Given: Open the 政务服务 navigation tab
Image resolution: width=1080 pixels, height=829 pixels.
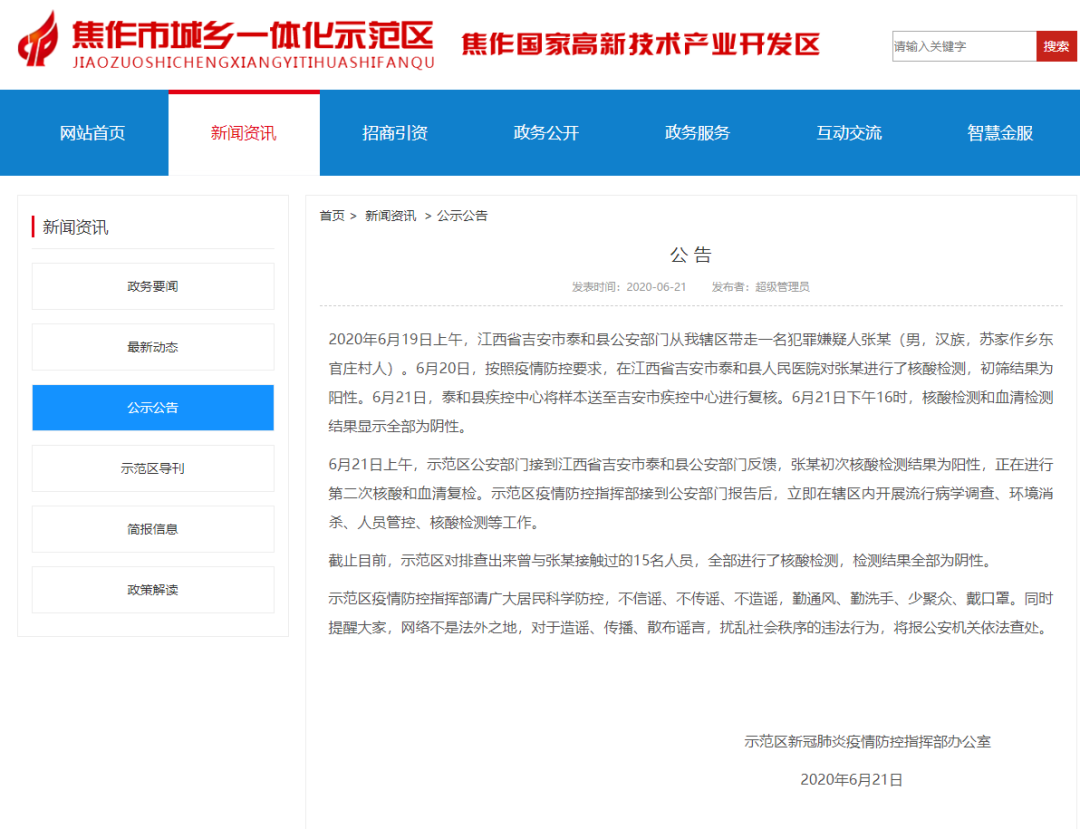Looking at the screenshot, I should pos(697,133).
